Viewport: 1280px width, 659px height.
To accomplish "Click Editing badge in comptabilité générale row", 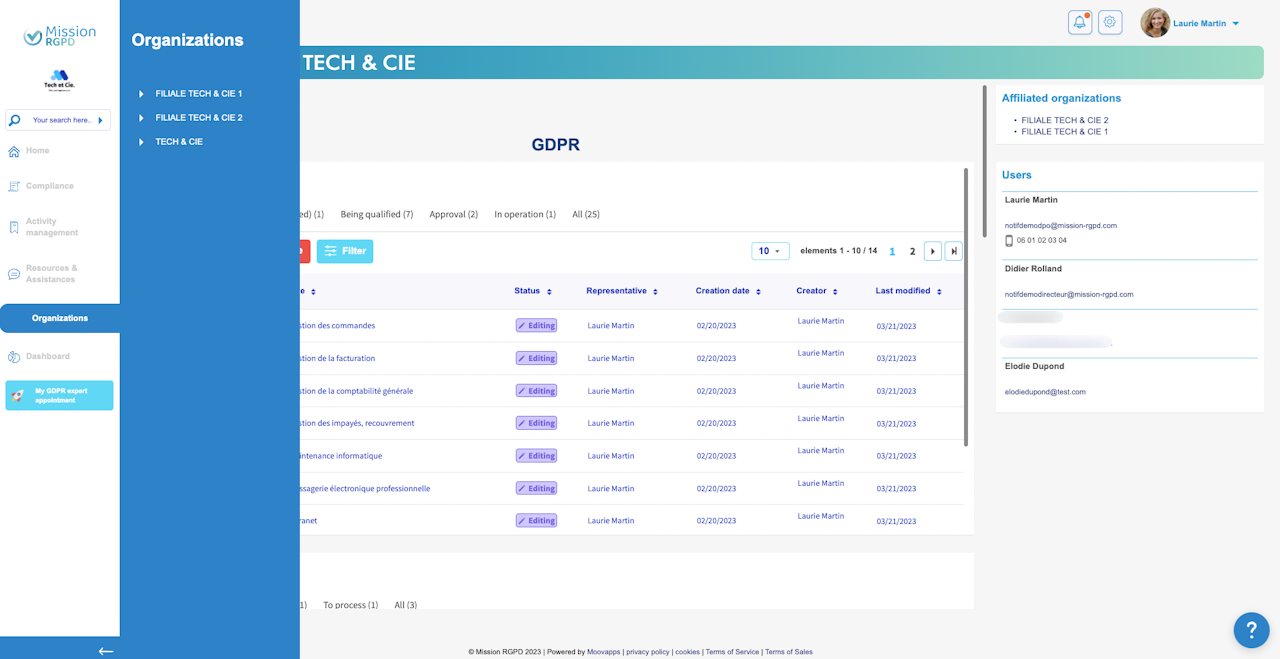I will (x=536, y=391).
